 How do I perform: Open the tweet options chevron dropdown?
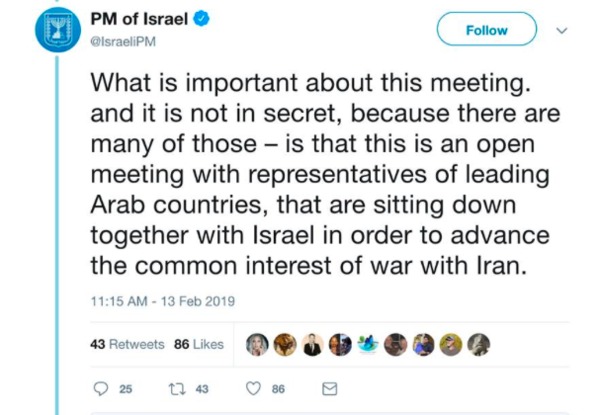[x=561, y=31]
